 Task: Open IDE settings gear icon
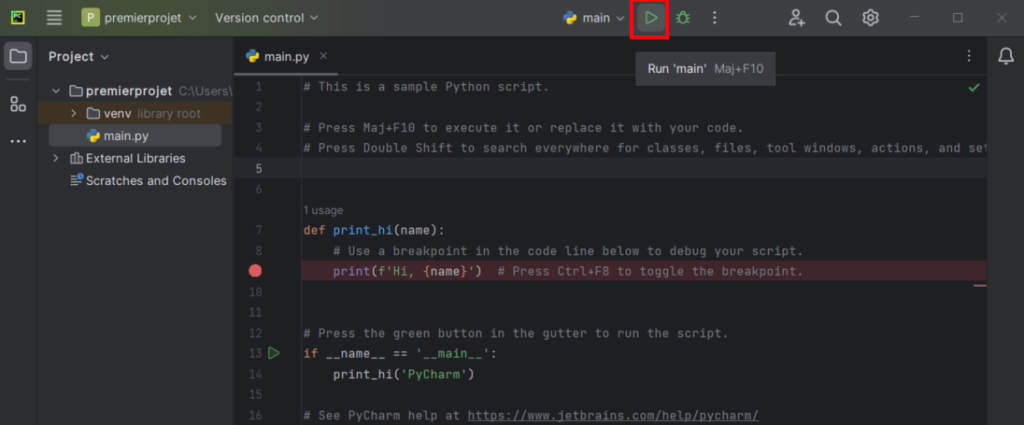click(x=871, y=18)
